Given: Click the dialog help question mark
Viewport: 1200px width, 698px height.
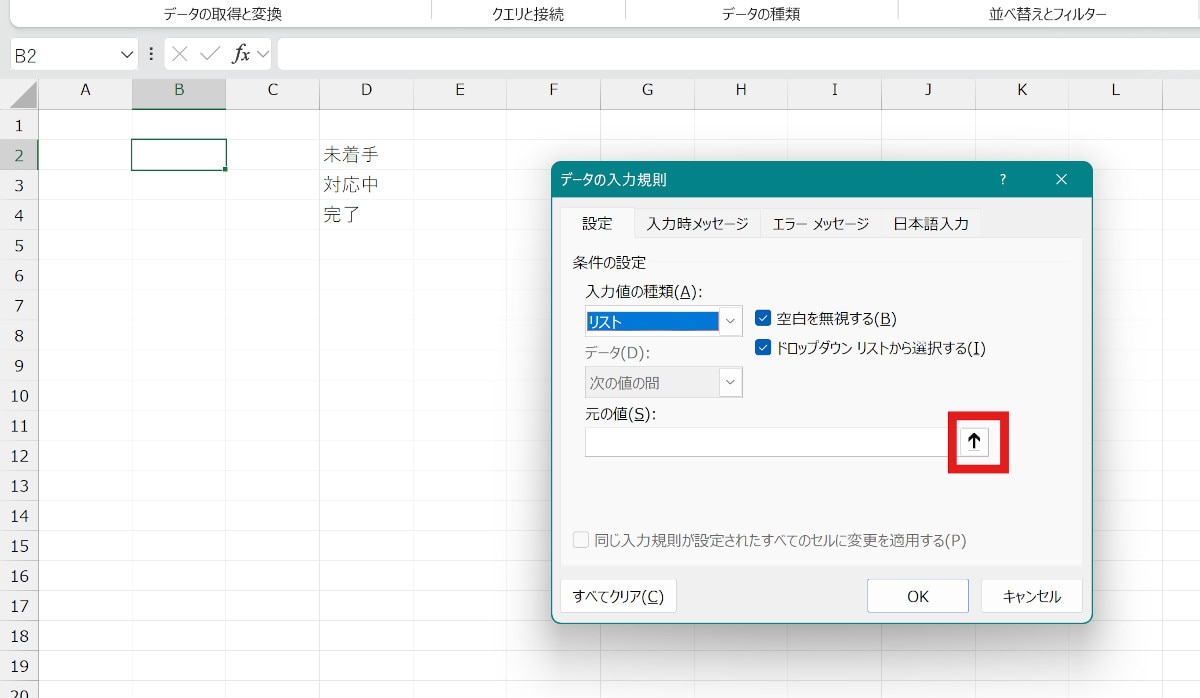Looking at the screenshot, I should [x=1003, y=180].
